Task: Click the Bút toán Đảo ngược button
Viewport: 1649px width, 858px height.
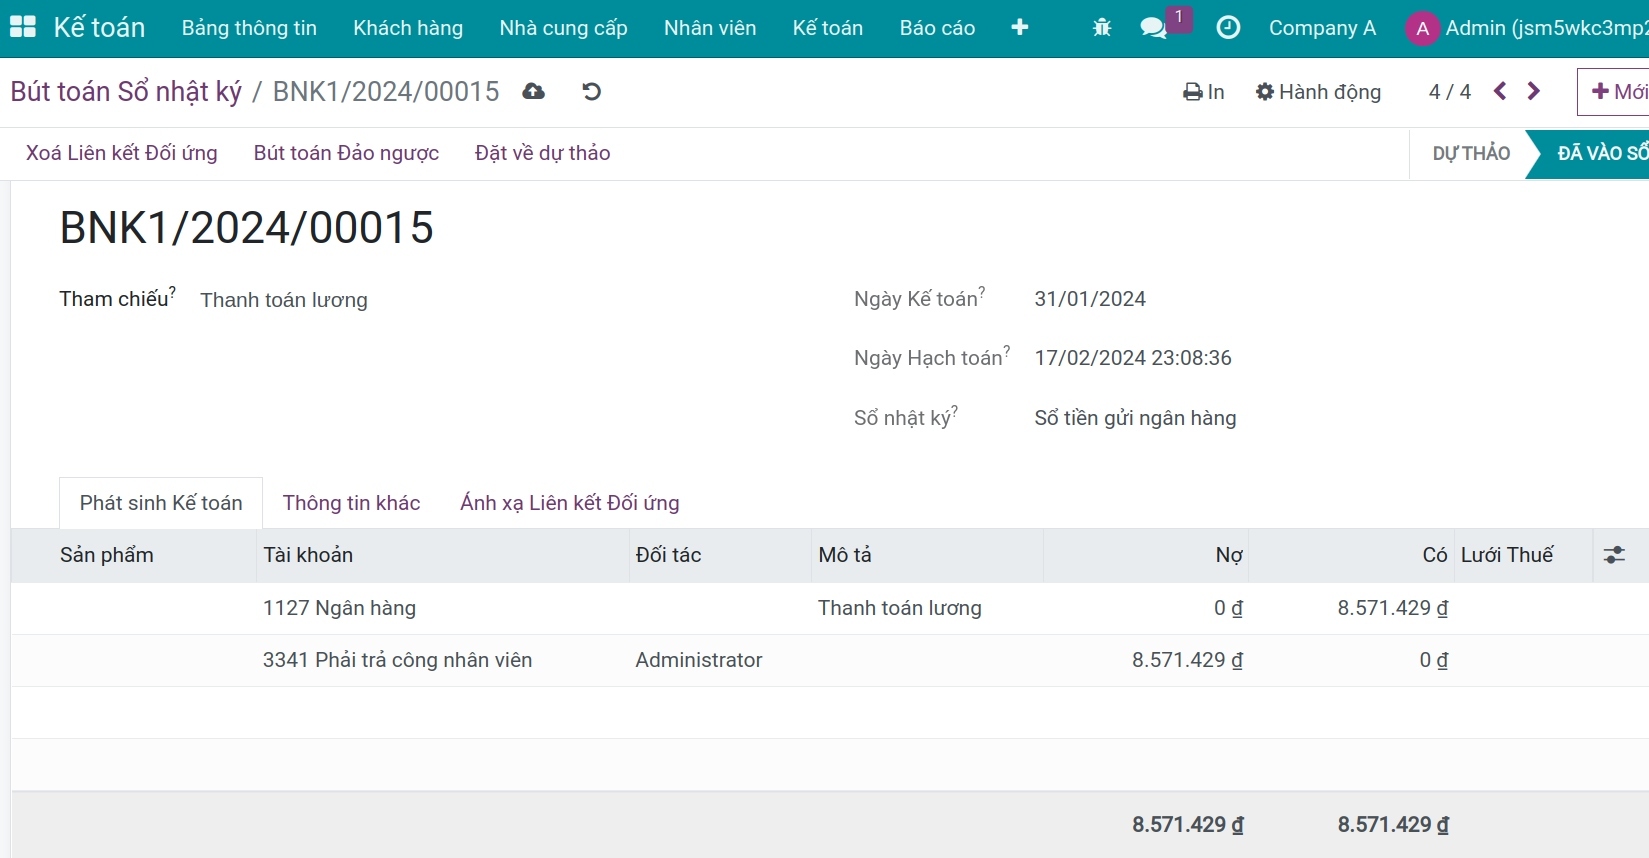Action: 346,153
